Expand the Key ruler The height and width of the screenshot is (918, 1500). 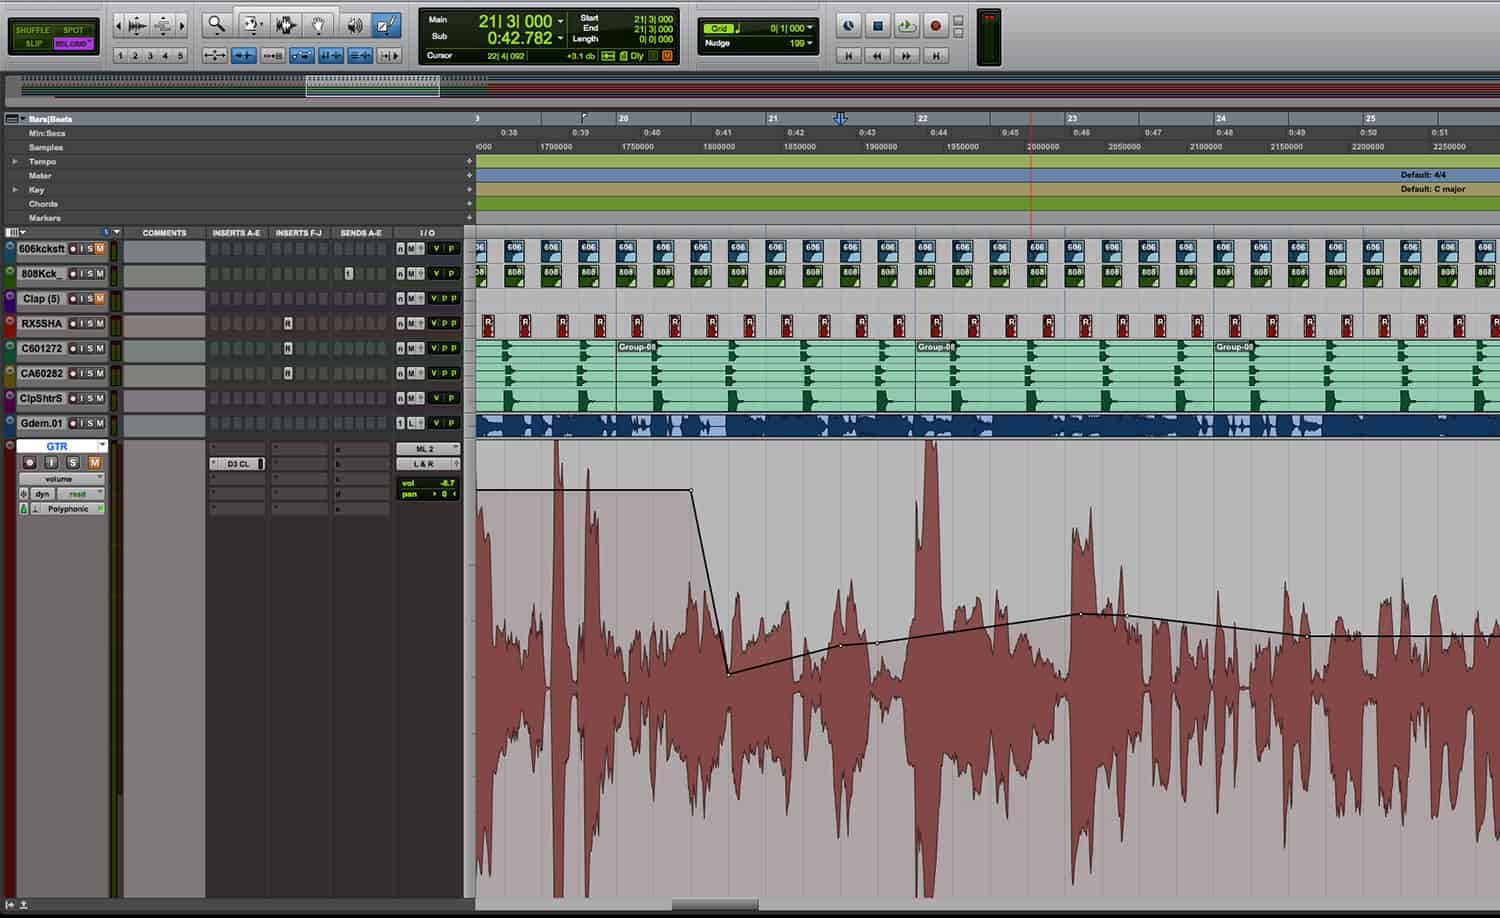point(14,189)
